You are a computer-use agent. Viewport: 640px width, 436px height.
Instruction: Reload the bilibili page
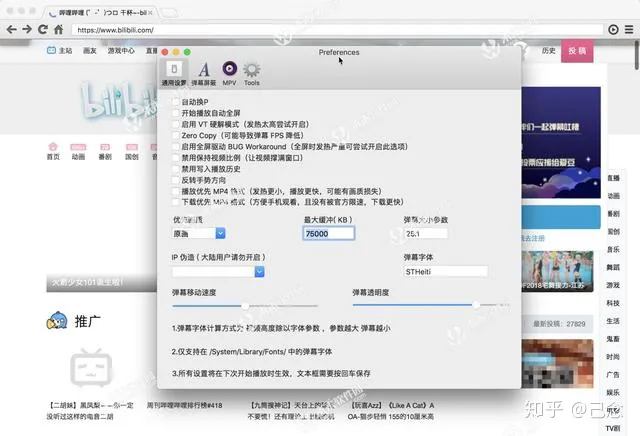click(42, 29)
